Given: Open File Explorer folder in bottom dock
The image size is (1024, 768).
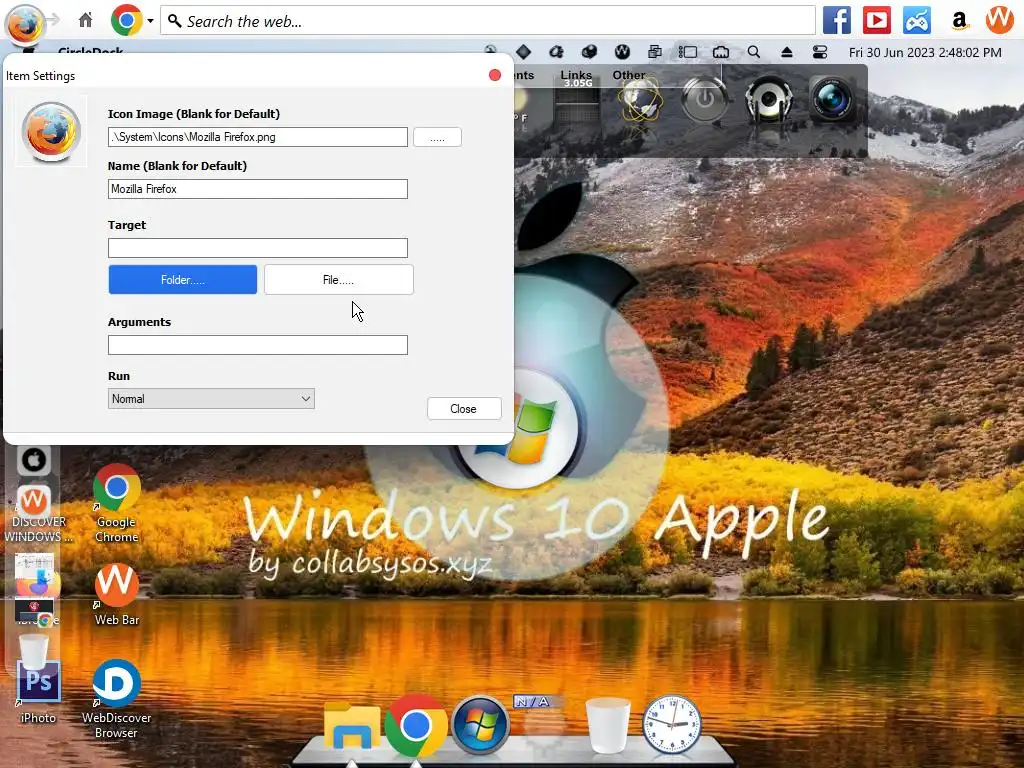Looking at the screenshot, I should pos(352,725).
